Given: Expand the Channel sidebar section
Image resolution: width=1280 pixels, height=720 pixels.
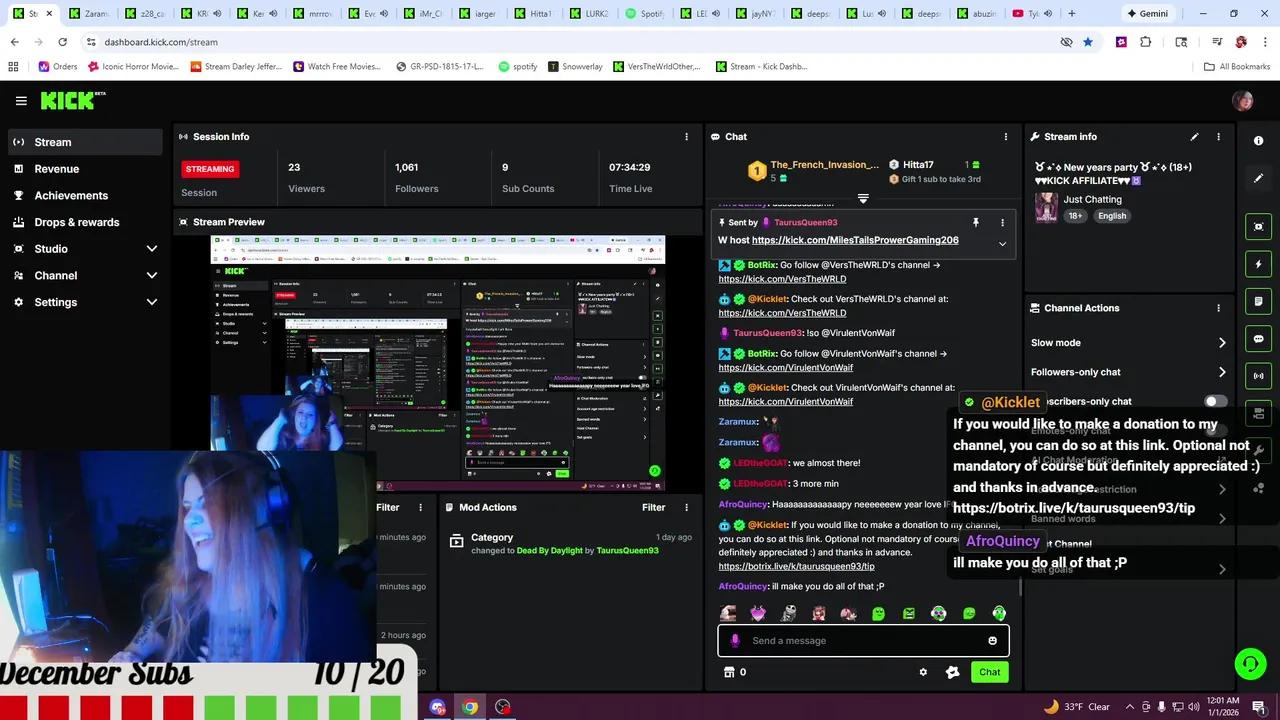Looking at the screenshot, I should pyautogui.click(x=152, y=276).
